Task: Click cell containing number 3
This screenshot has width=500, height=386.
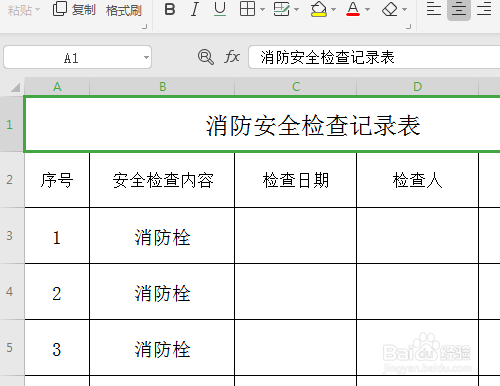Action: 57,348
